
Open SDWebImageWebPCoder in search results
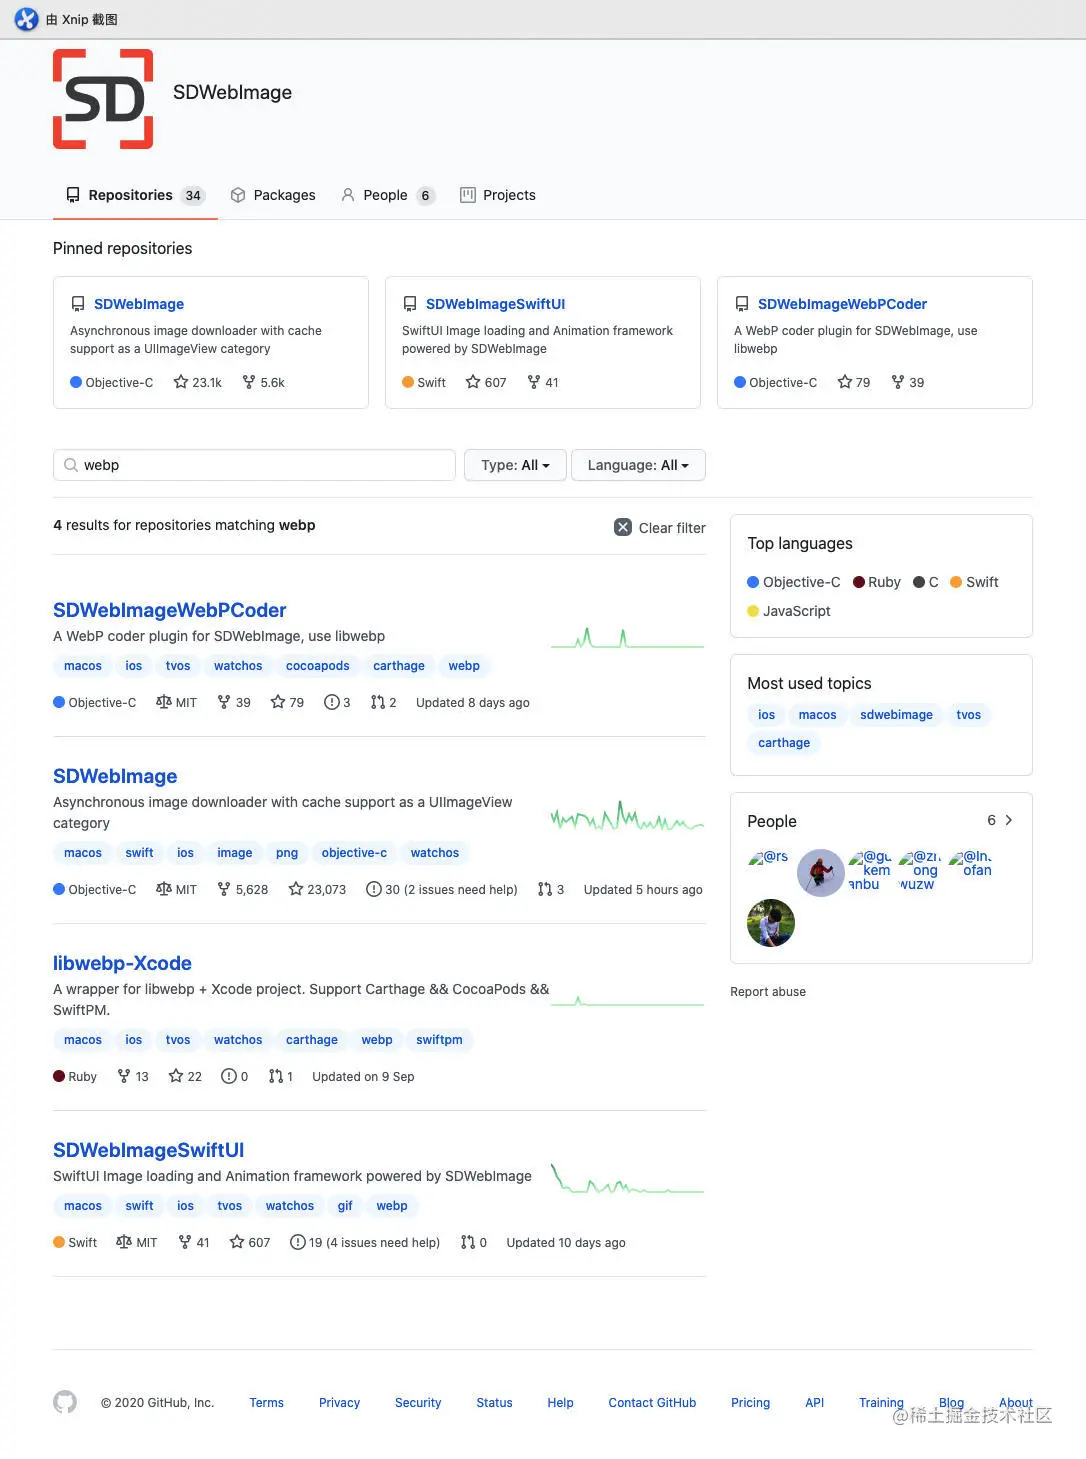point(170,610)
